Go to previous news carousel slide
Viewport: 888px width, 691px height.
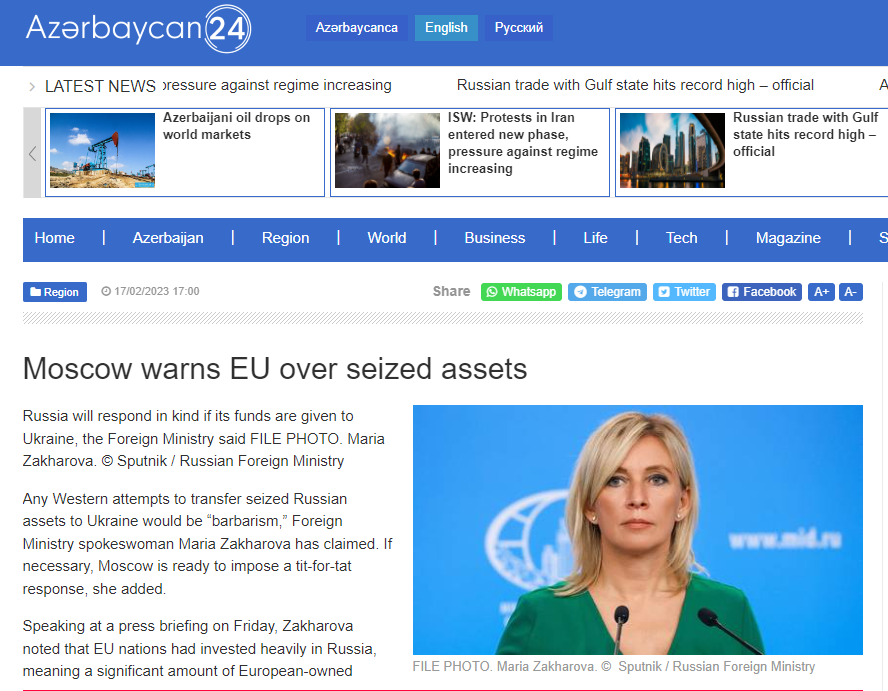[x=32, y=153]
